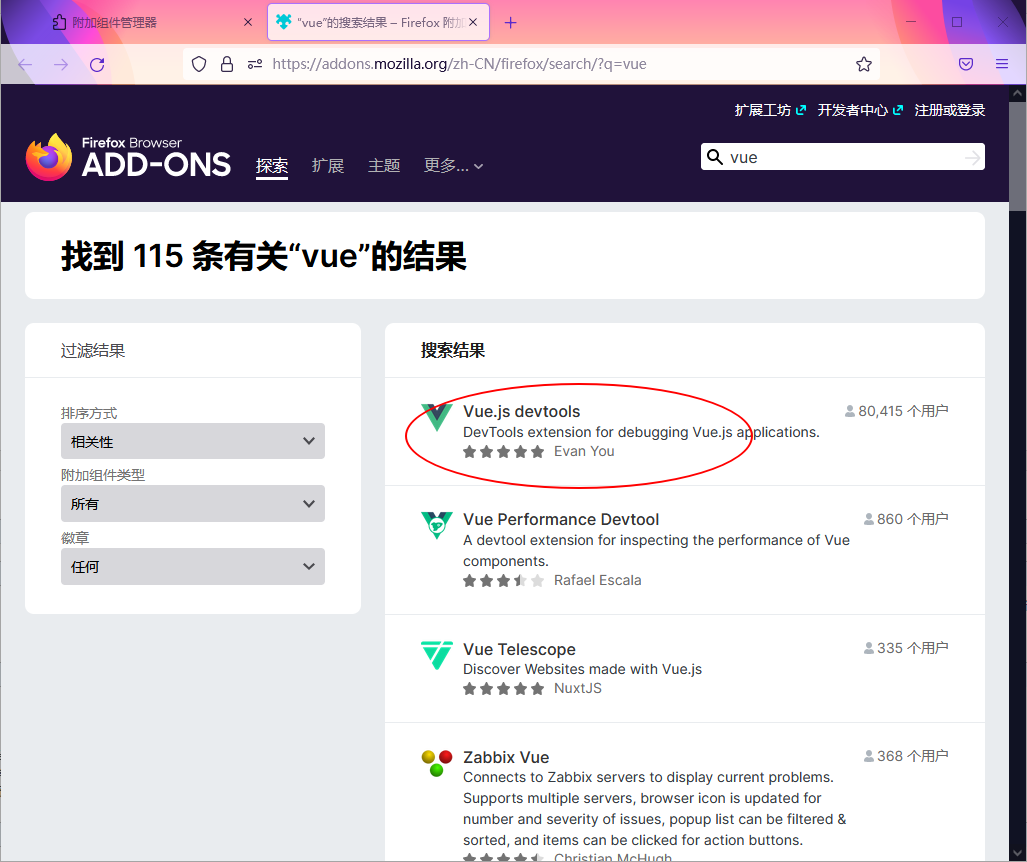Image resolution: width=1027 pixels, height=862 pixels.
Task: Open the 排序方式 相关性 dropdown
Action: (x=193, y=441)
